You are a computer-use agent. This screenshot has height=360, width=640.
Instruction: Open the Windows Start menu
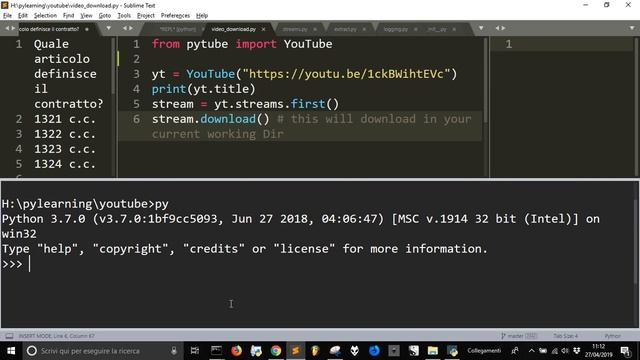[11, 351]
